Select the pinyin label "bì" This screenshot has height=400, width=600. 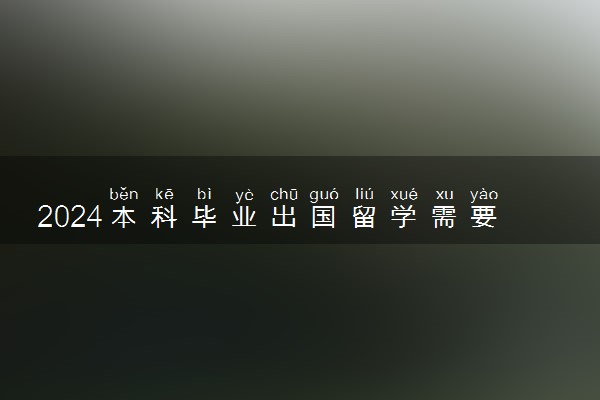(x=204, y=194)
